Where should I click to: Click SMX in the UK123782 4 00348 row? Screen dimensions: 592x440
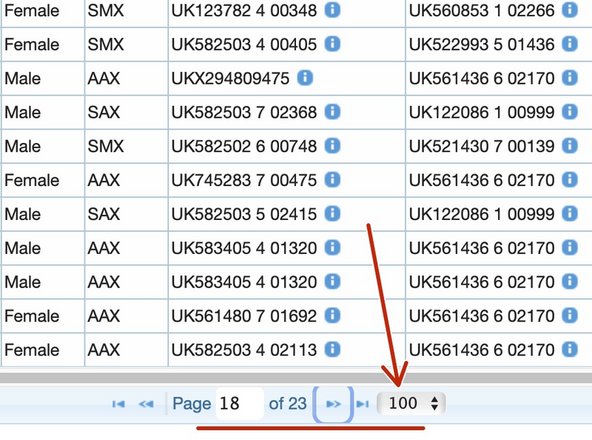click(x=106, y=11)
